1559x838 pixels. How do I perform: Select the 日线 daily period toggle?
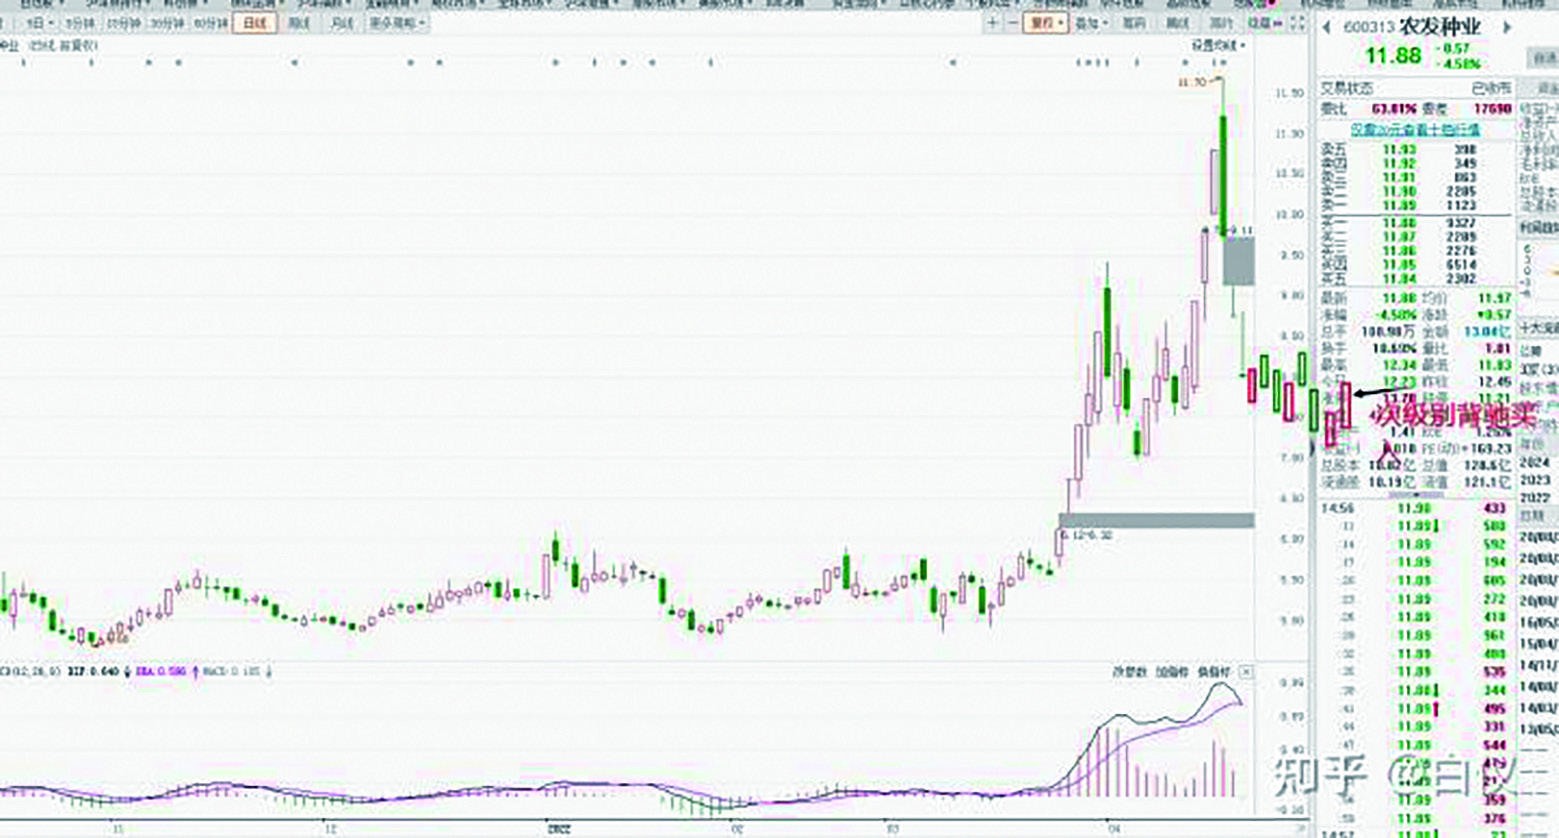pos(254,23)
